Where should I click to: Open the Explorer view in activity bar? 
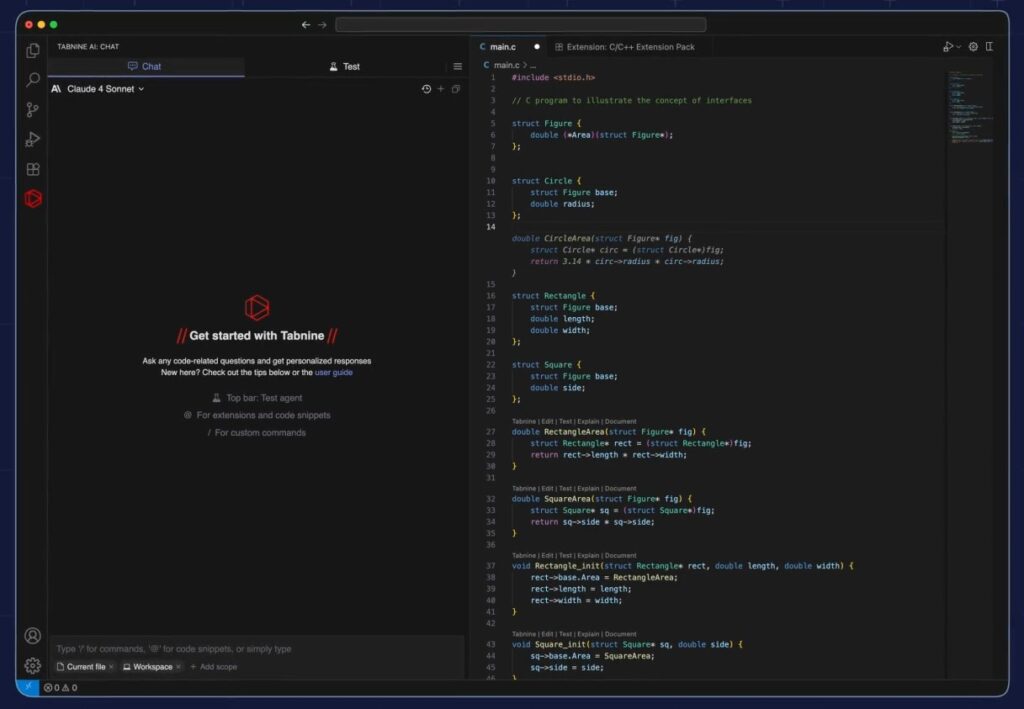[x=33, y=50]
